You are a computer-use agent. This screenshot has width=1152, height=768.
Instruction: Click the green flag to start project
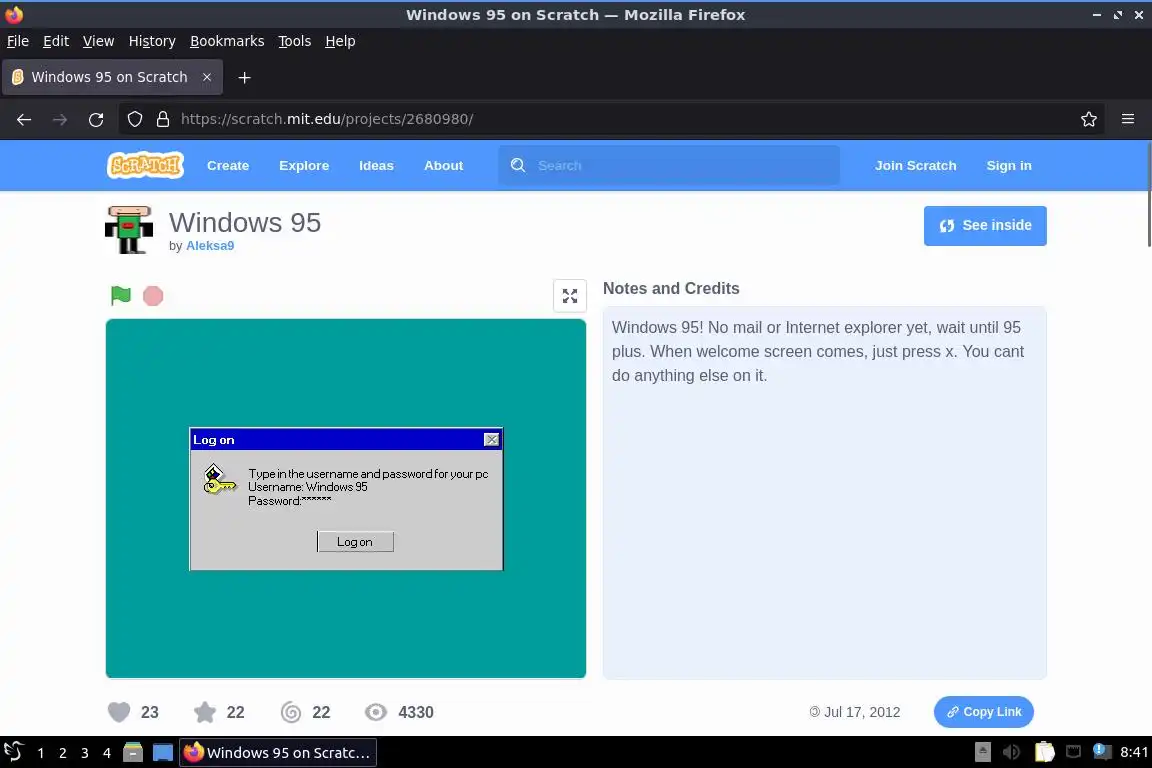pos(120,295)
